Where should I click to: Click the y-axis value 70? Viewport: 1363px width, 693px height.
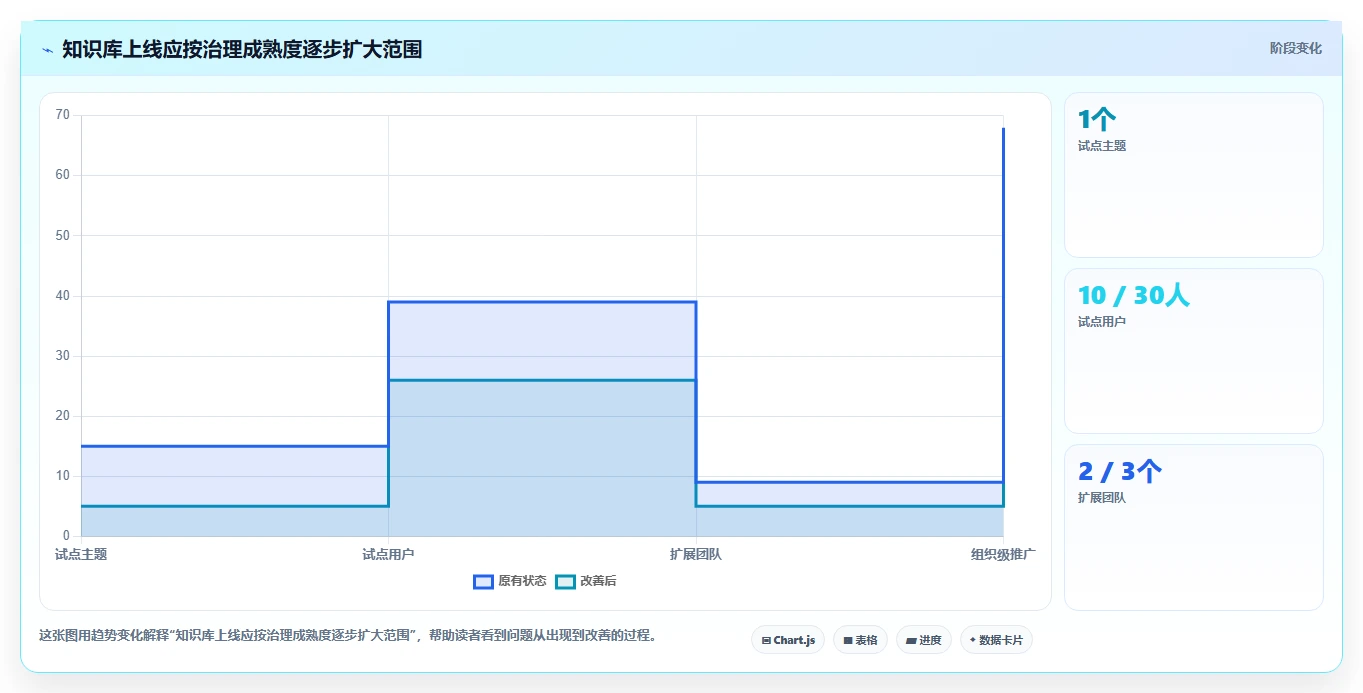(x=63, y=115)
